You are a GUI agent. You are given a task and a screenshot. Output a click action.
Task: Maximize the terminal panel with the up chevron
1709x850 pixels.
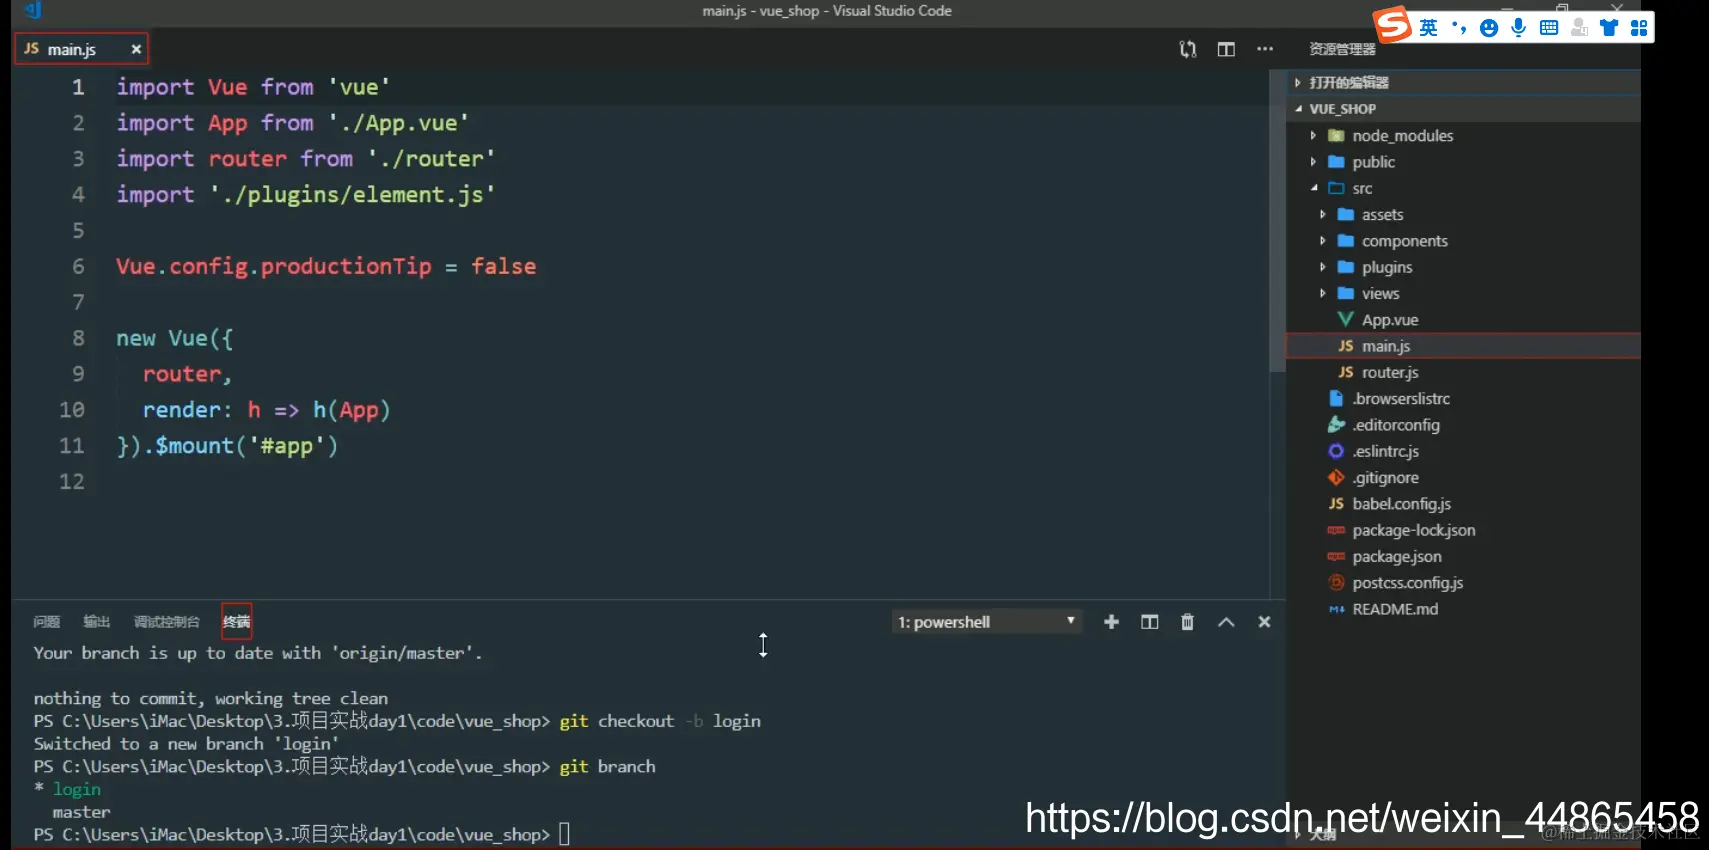click(x=1226, y=622)
